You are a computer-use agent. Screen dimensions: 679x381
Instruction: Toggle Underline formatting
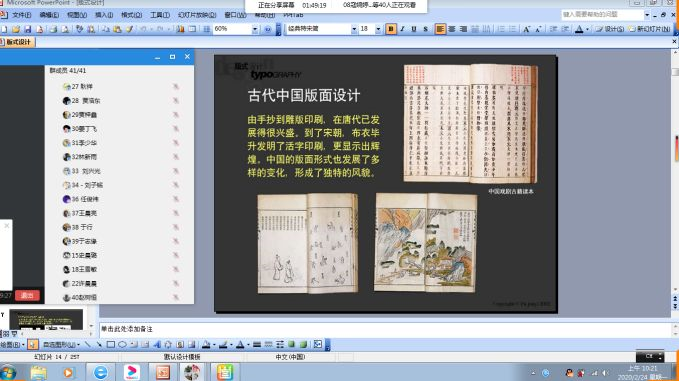pos(414,29)
